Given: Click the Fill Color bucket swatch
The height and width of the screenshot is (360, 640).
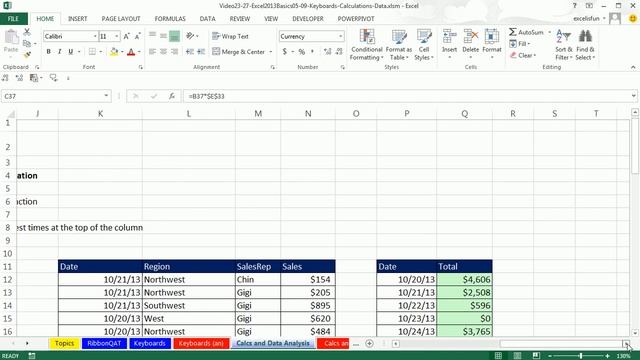Looking at the screenshot, I should (x=114, y=52).
